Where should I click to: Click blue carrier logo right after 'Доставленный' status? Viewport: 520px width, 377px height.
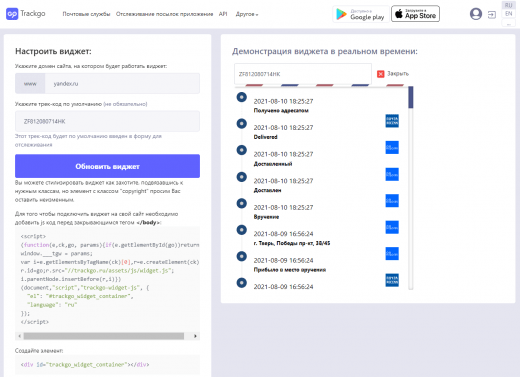point(392,174)
